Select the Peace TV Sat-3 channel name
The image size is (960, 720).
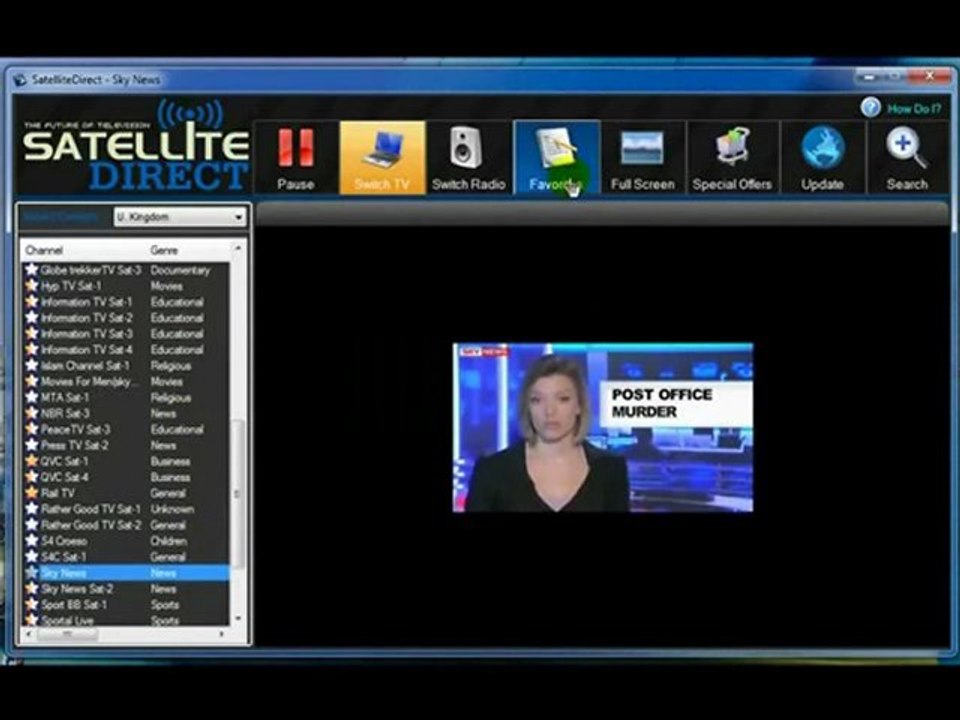pyautogui.click(x=75, y=429)
